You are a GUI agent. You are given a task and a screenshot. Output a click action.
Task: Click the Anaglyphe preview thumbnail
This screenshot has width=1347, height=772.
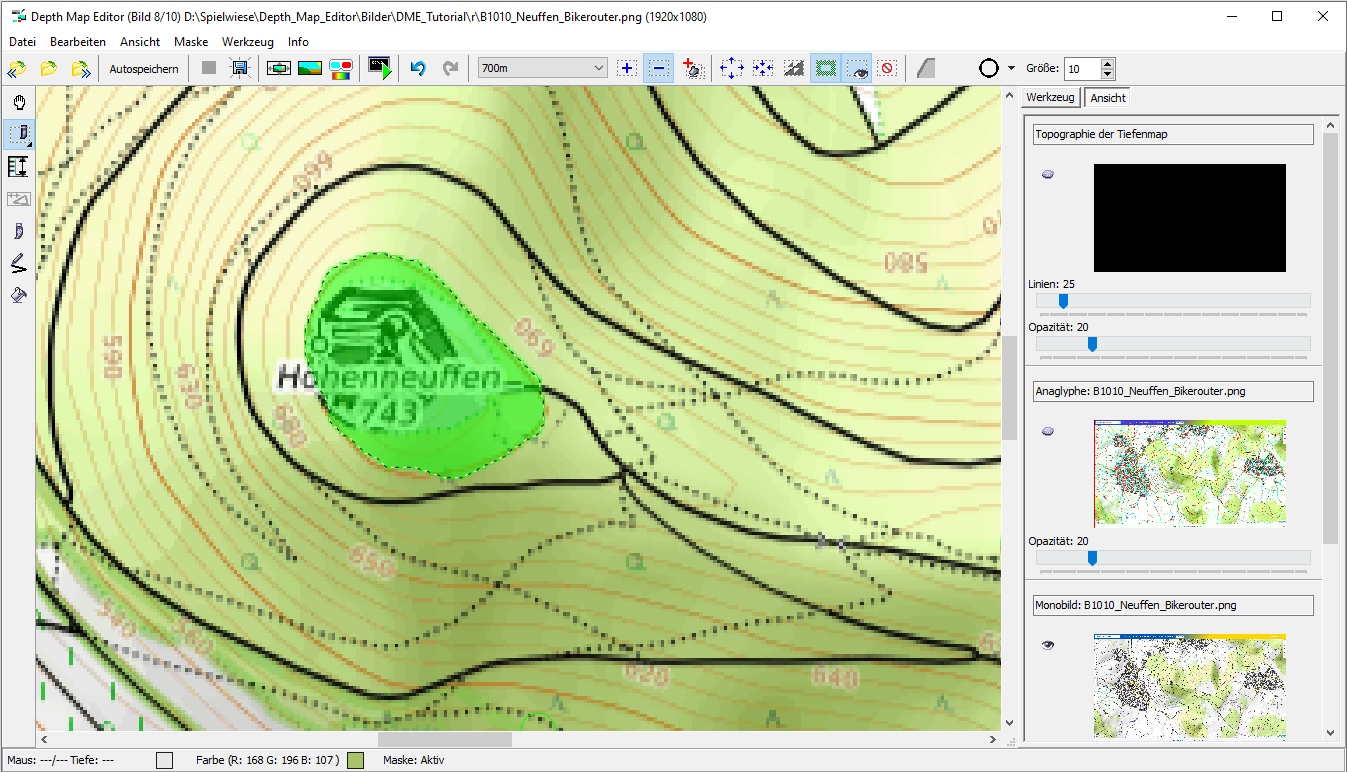pyautogui.click(x=1190, y=473)
